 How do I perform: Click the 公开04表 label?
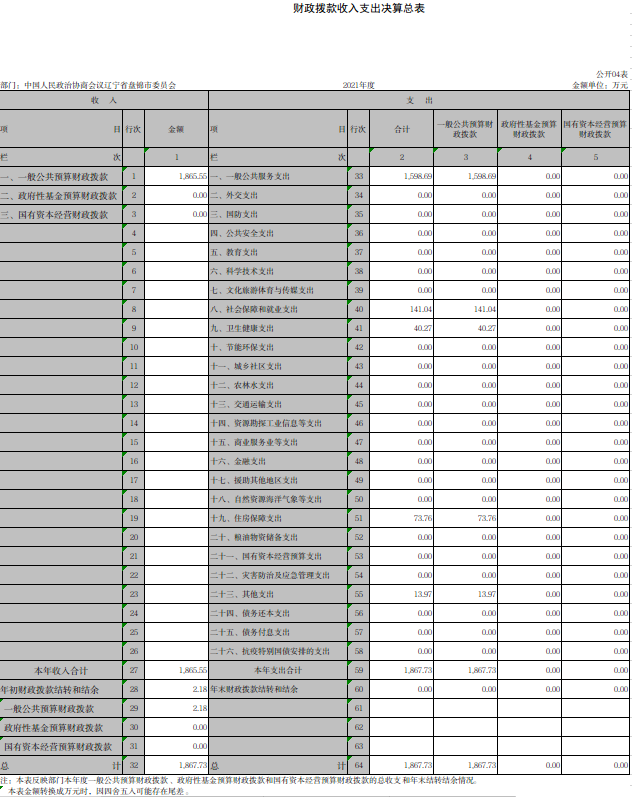pos(612,74)
